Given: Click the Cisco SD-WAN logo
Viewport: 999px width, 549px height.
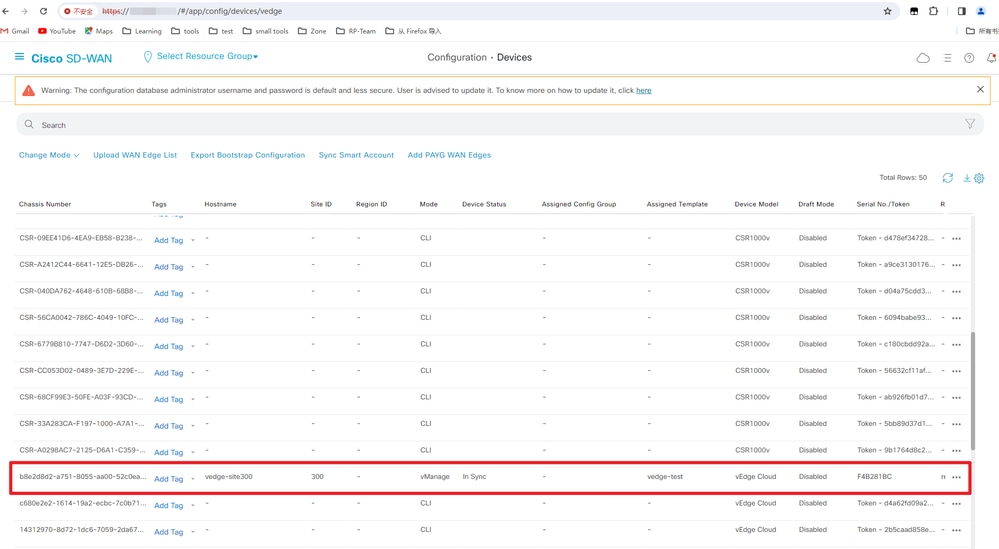Looking at the screenshot, I should tap(71, 59).
